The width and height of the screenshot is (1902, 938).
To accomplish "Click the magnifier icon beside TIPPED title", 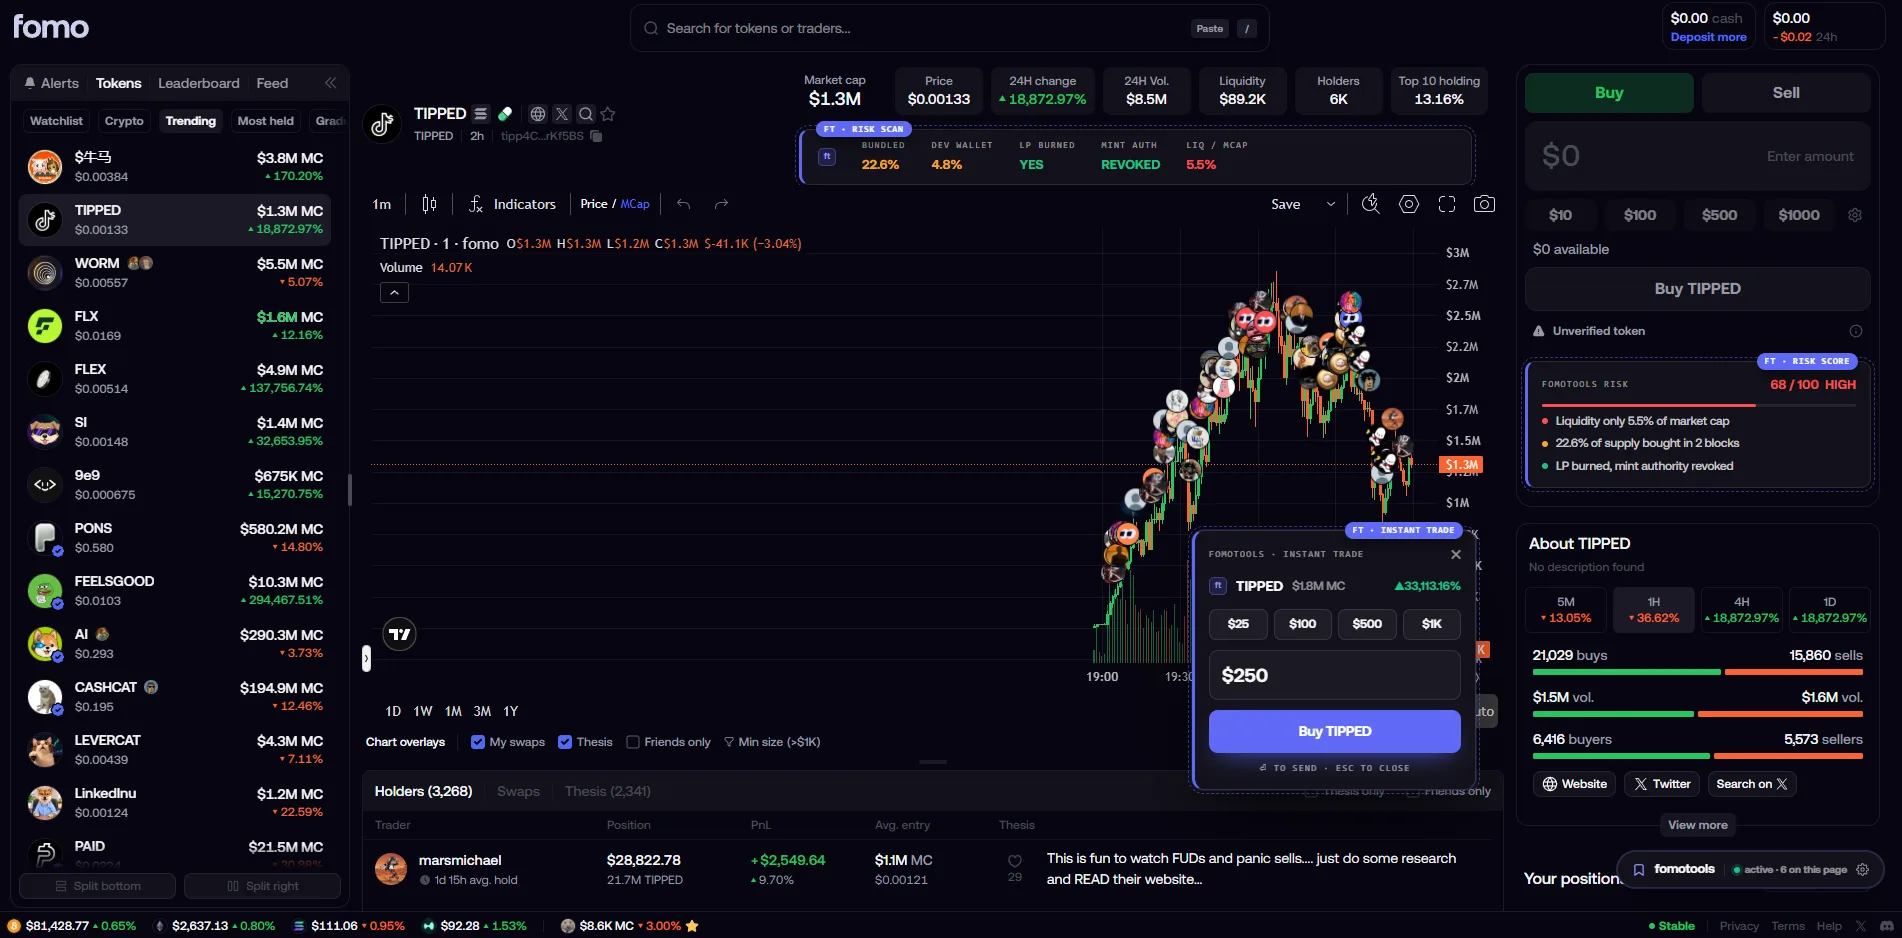I will pos(586,114).
